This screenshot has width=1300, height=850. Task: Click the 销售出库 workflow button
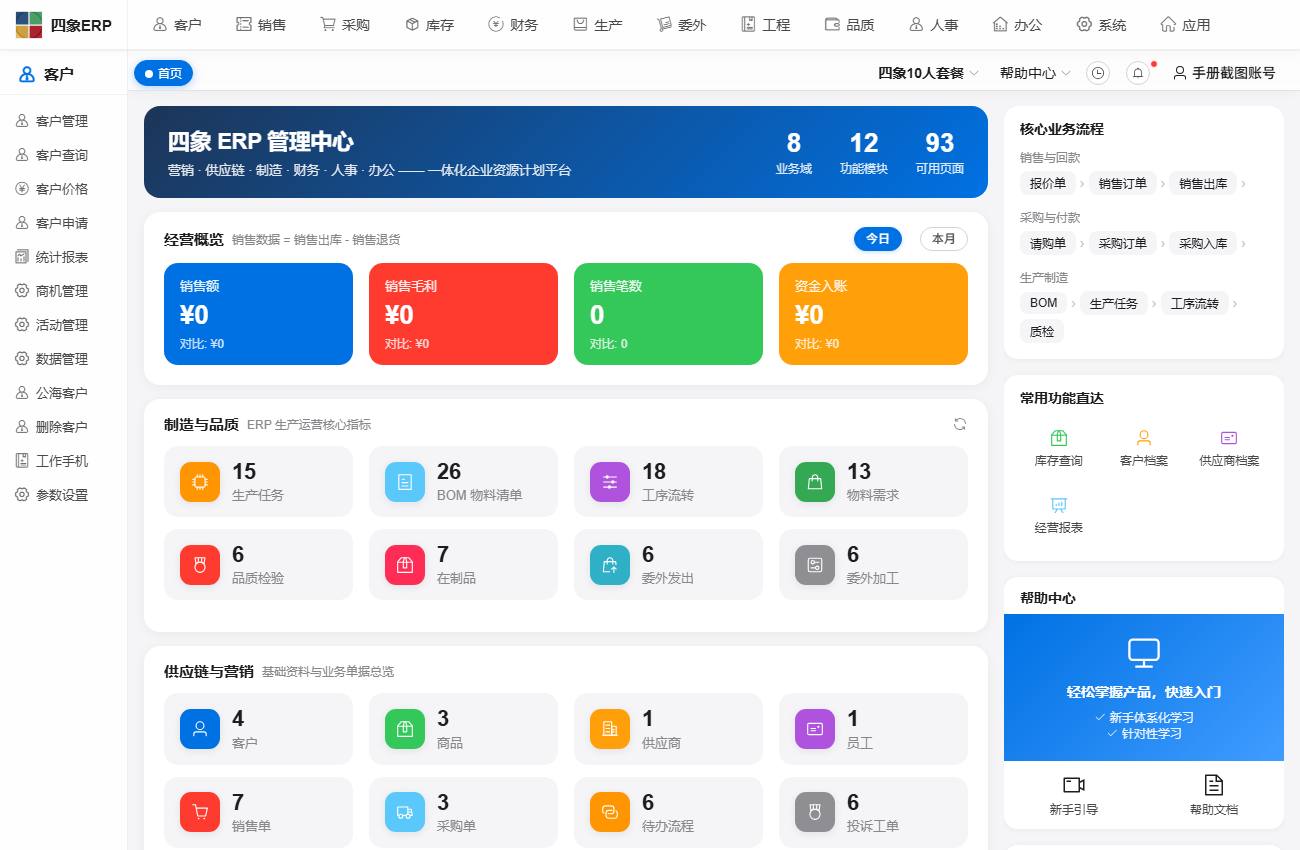point(1203,184)
